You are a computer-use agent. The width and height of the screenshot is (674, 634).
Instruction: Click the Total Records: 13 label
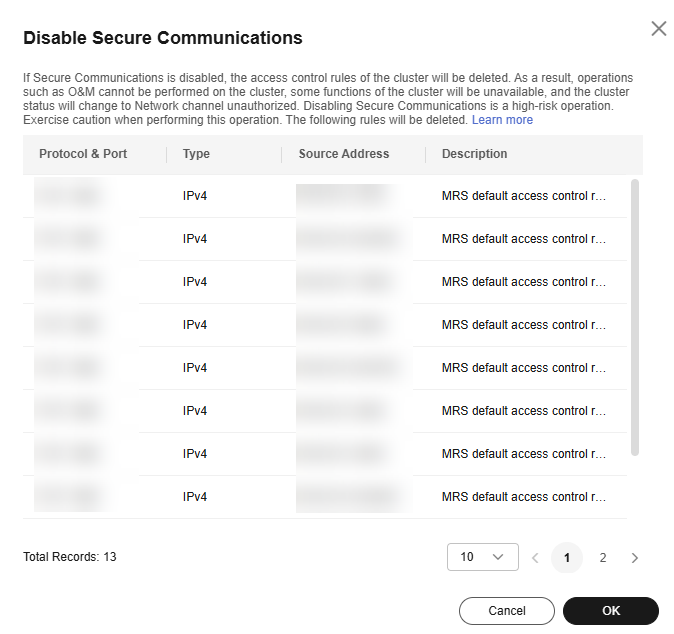point(70,557)
